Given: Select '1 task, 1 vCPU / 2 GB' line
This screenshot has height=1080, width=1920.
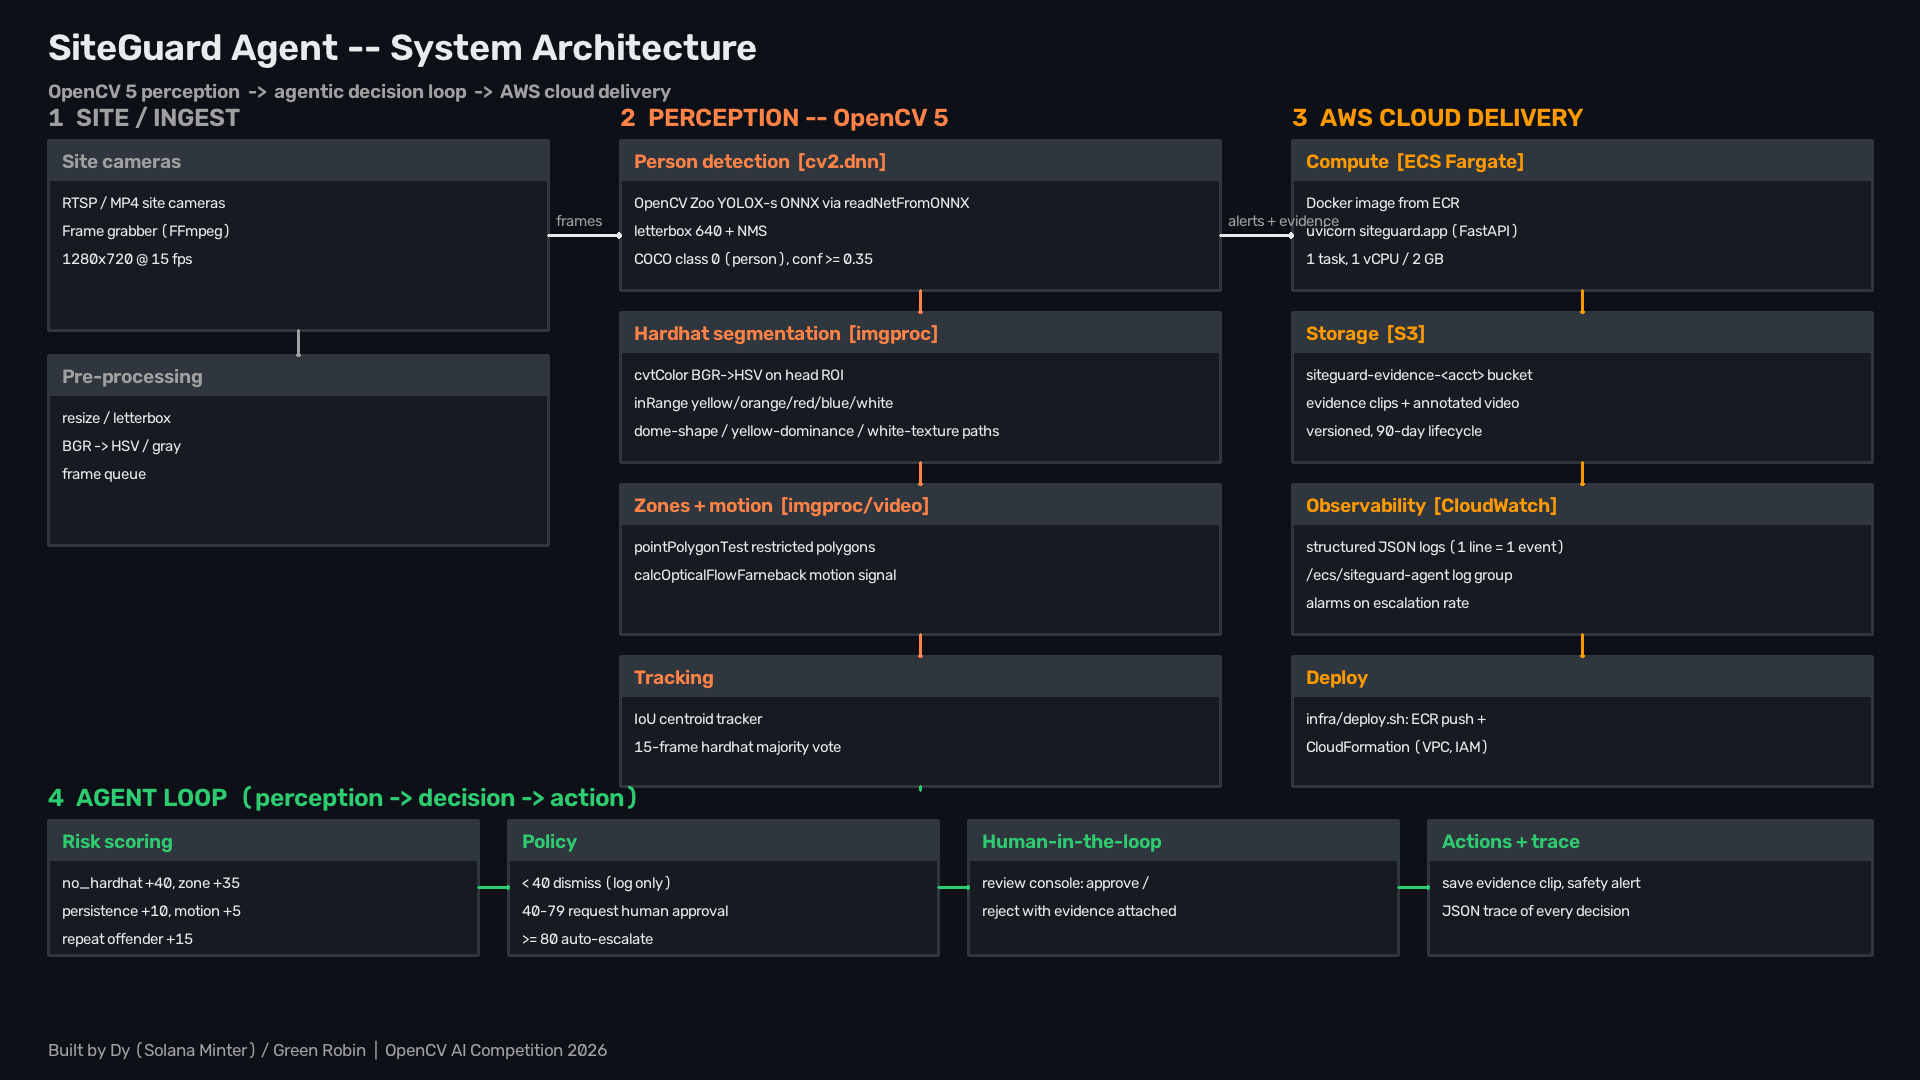Looking at the screenshot, I should [x=1374, y=259].
